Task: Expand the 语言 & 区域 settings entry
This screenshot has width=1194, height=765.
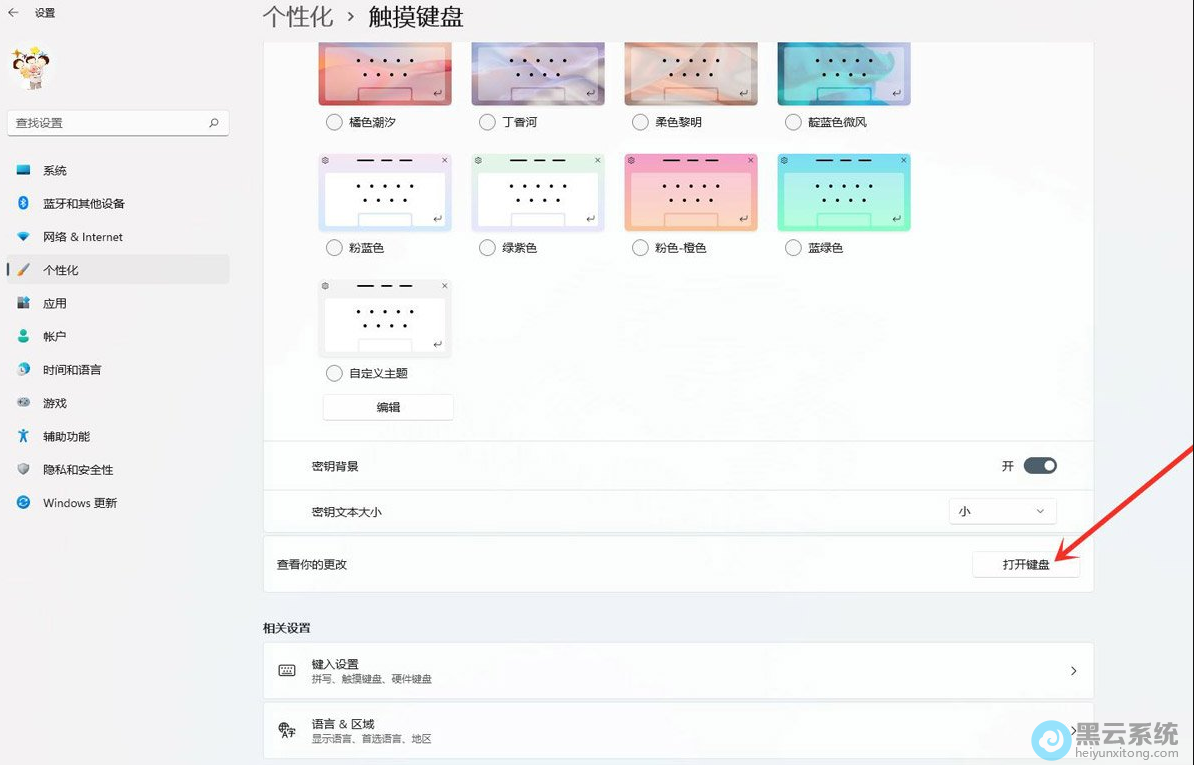Action: (677, 730)
